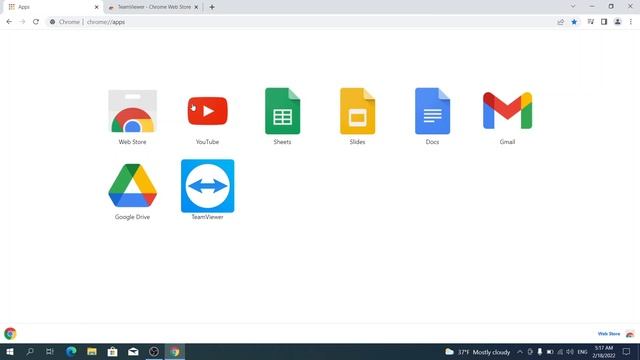Screen dimensions: 640x360
Task: Click the browser forward arrow
Action: pos(22,22)
